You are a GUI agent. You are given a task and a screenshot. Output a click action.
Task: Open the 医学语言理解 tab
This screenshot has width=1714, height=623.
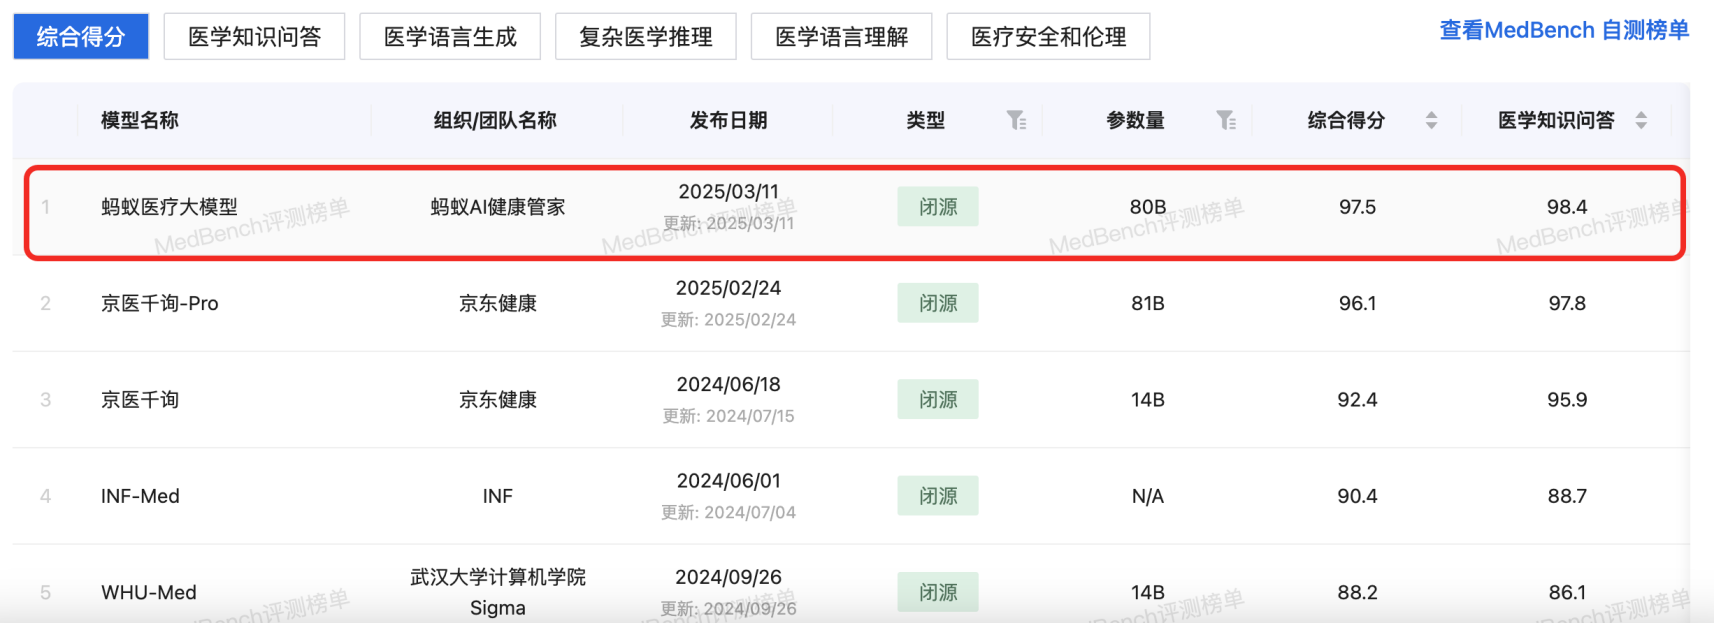pyautogui.click(x=842, y=37)
